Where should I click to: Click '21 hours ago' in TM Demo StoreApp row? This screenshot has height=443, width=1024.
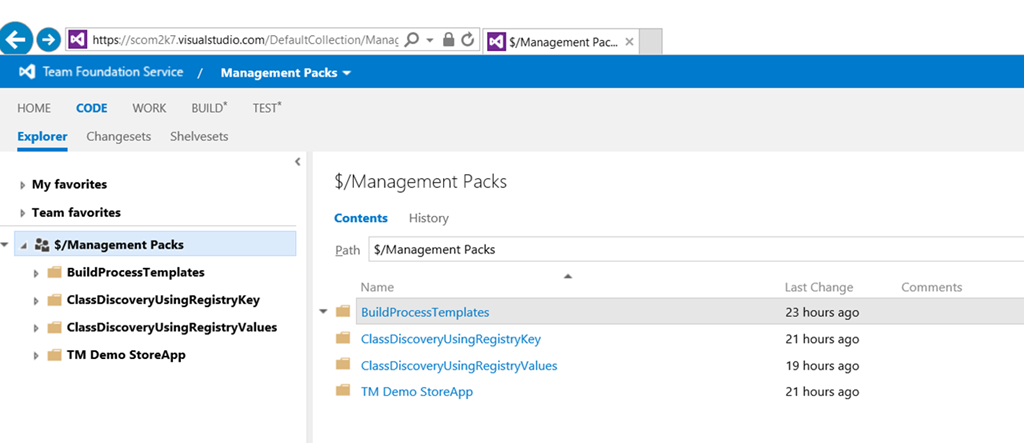pyautogui.click(x=822, y=392)
